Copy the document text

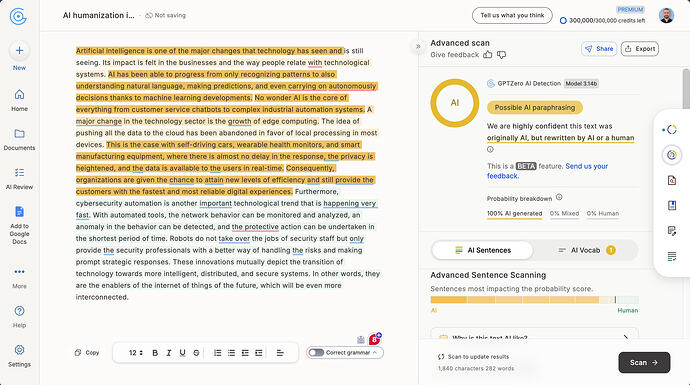(x=87, y=352)
